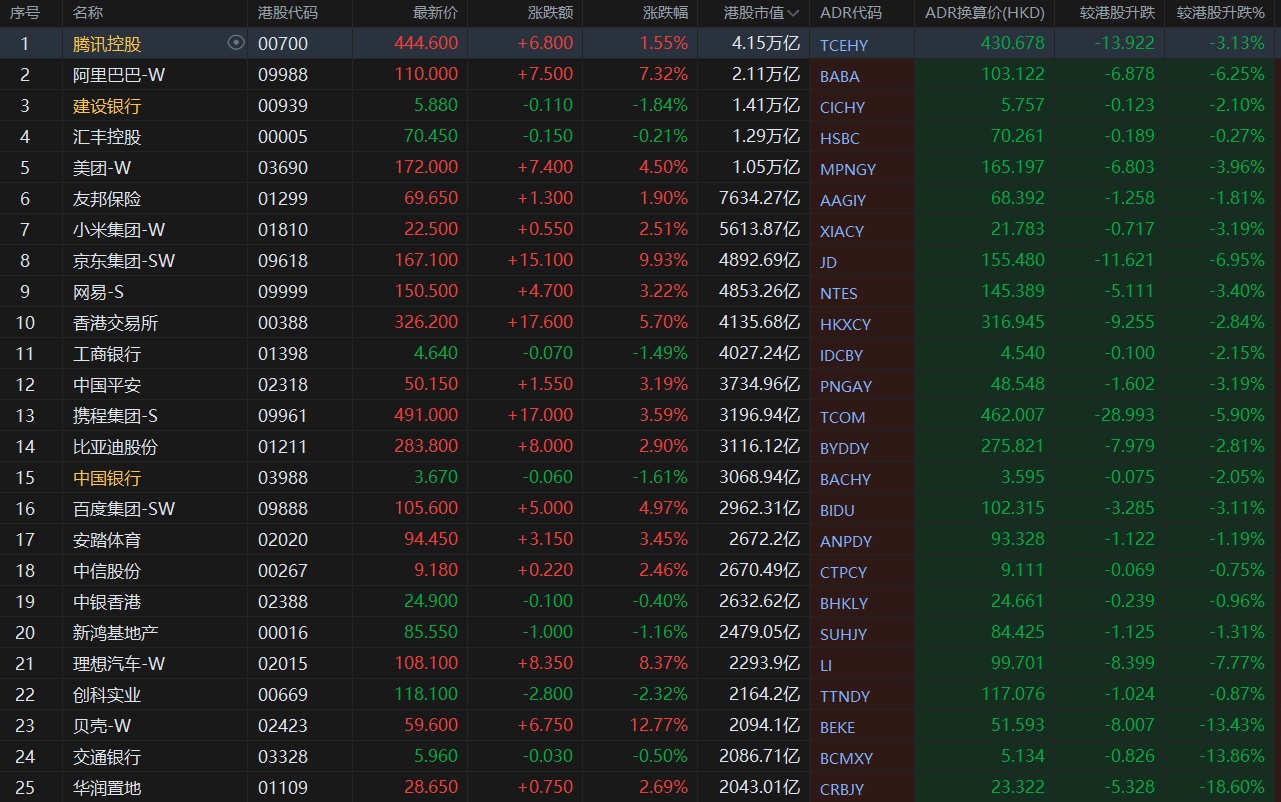
Task: Open the 港股市值 sort arrow
Action: [794, 13]
